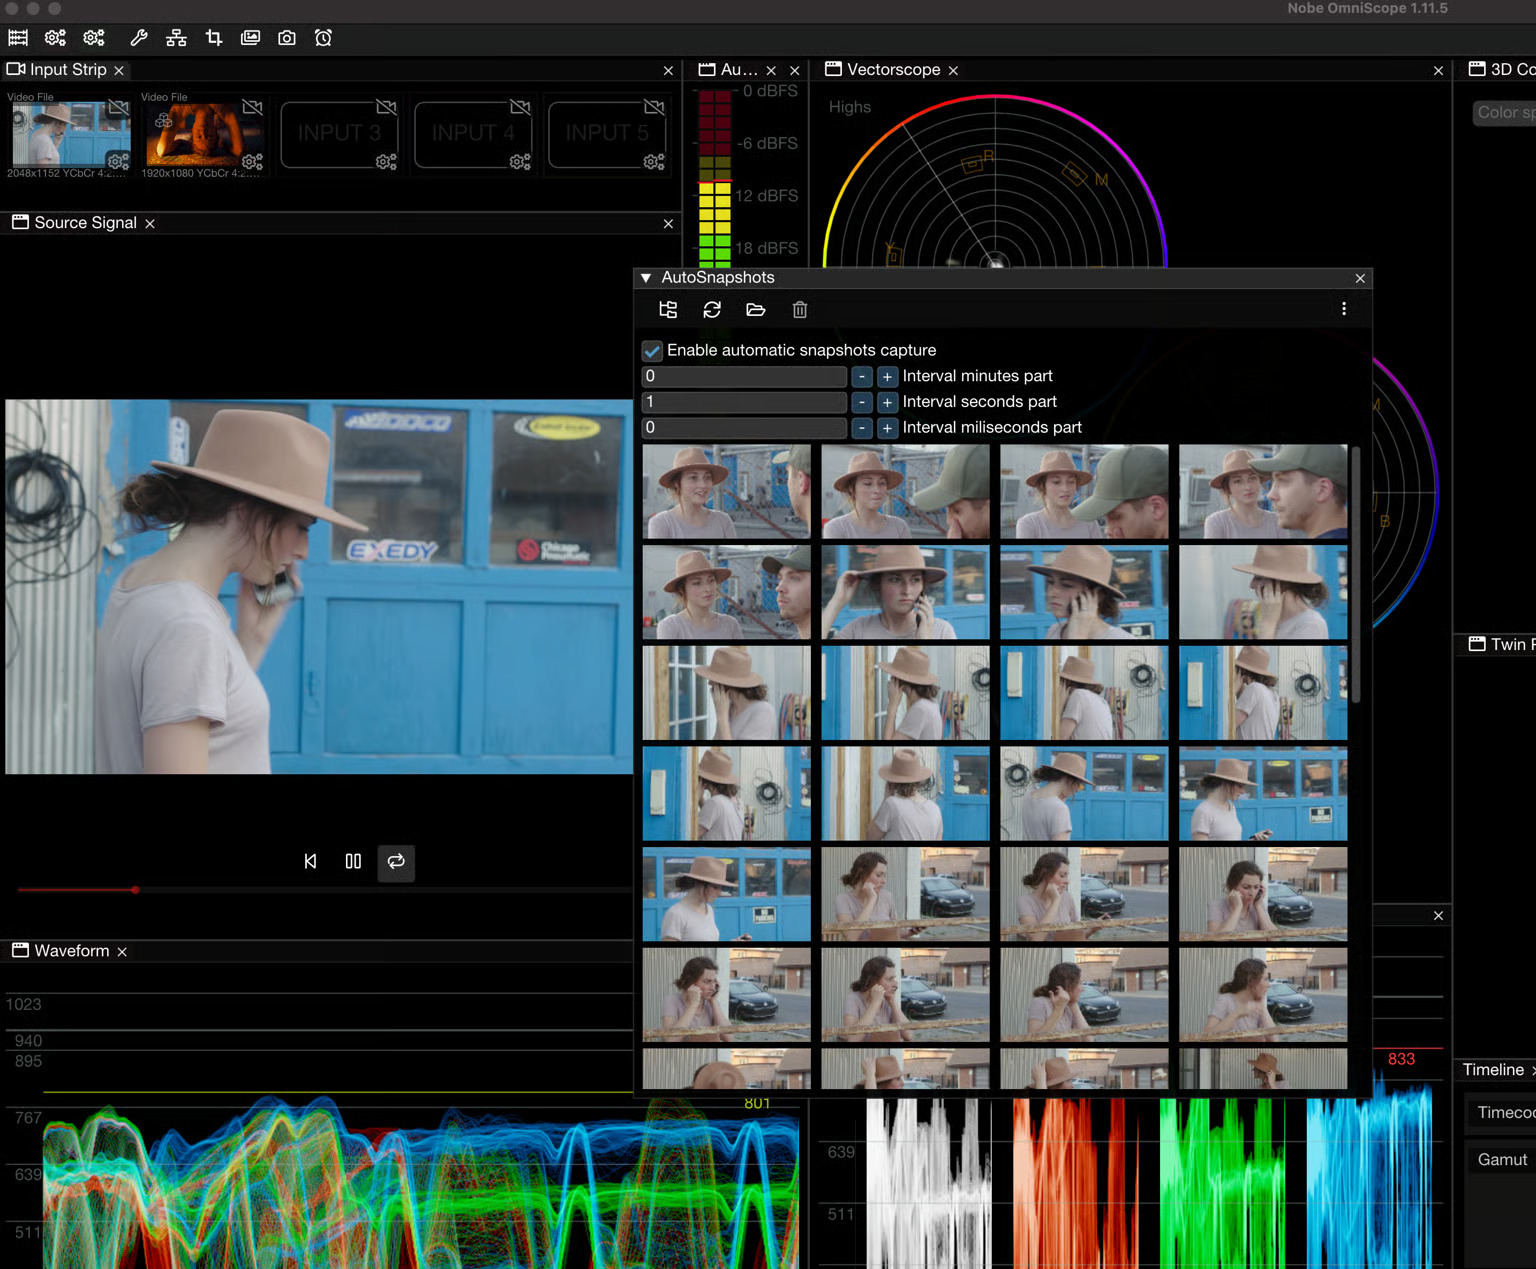Close the AutoSnapshots window
The height and width of the screenshot is (1269, 1536).
tap(1360, 278)
